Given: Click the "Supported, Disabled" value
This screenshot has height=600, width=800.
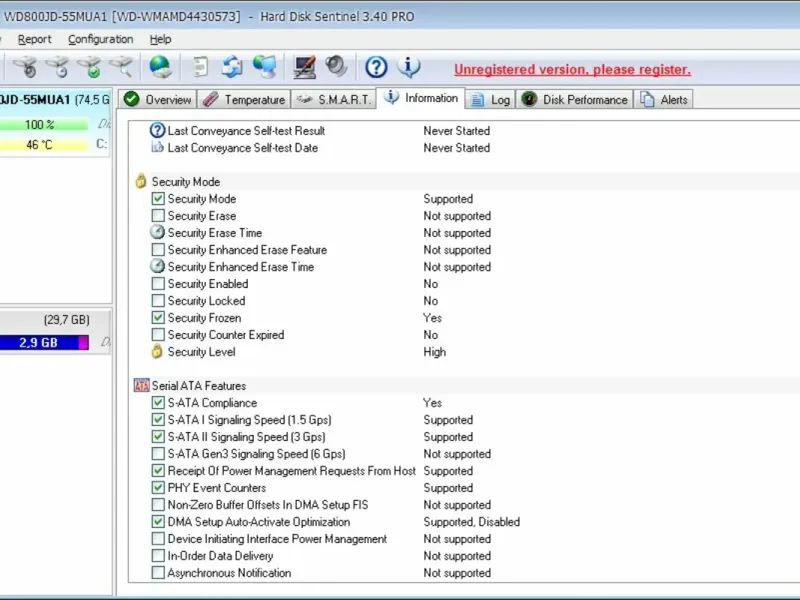Looking at the screenshot, I should click(x=471, y=522).
